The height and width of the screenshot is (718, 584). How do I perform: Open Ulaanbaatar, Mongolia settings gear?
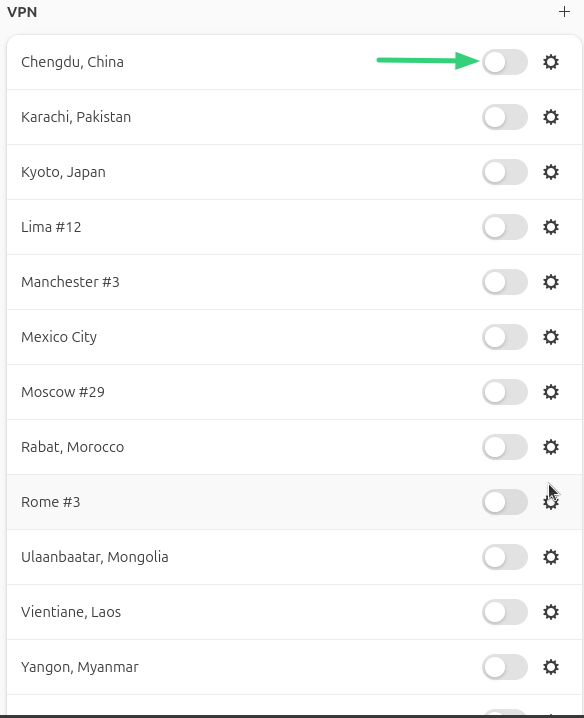[x=551, y=557]
